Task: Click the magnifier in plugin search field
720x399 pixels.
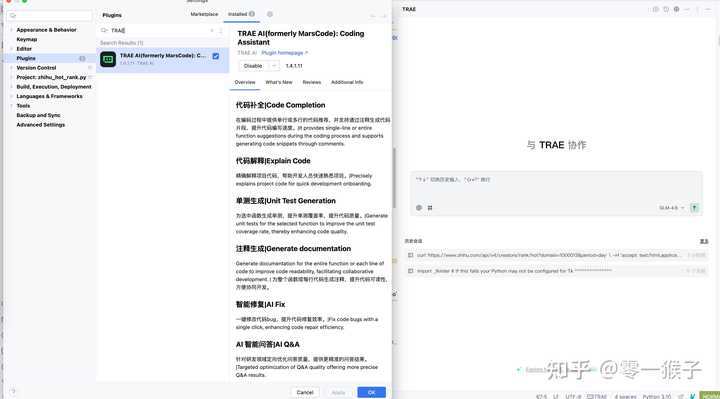Action: (104, 30)
